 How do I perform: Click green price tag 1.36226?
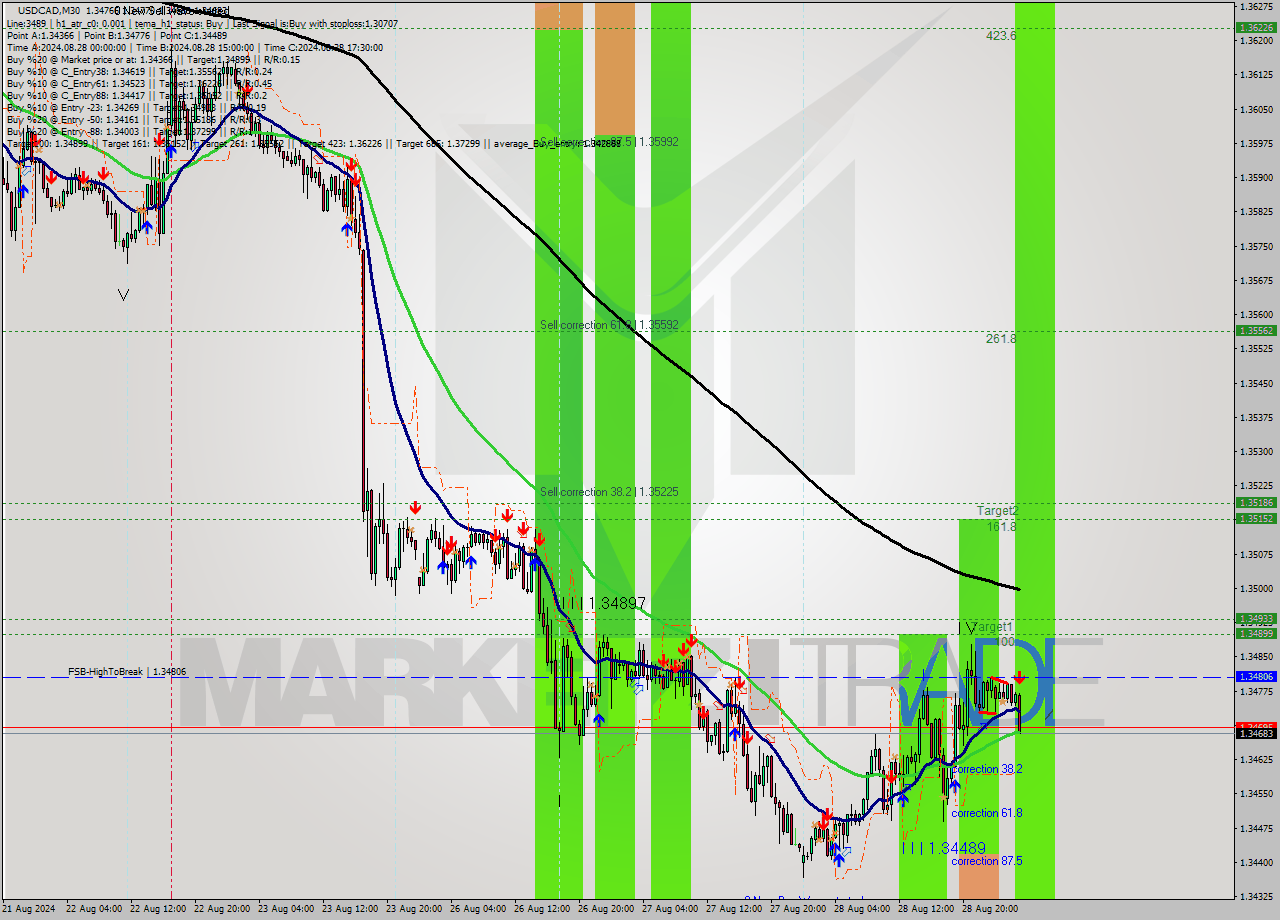1256,28
